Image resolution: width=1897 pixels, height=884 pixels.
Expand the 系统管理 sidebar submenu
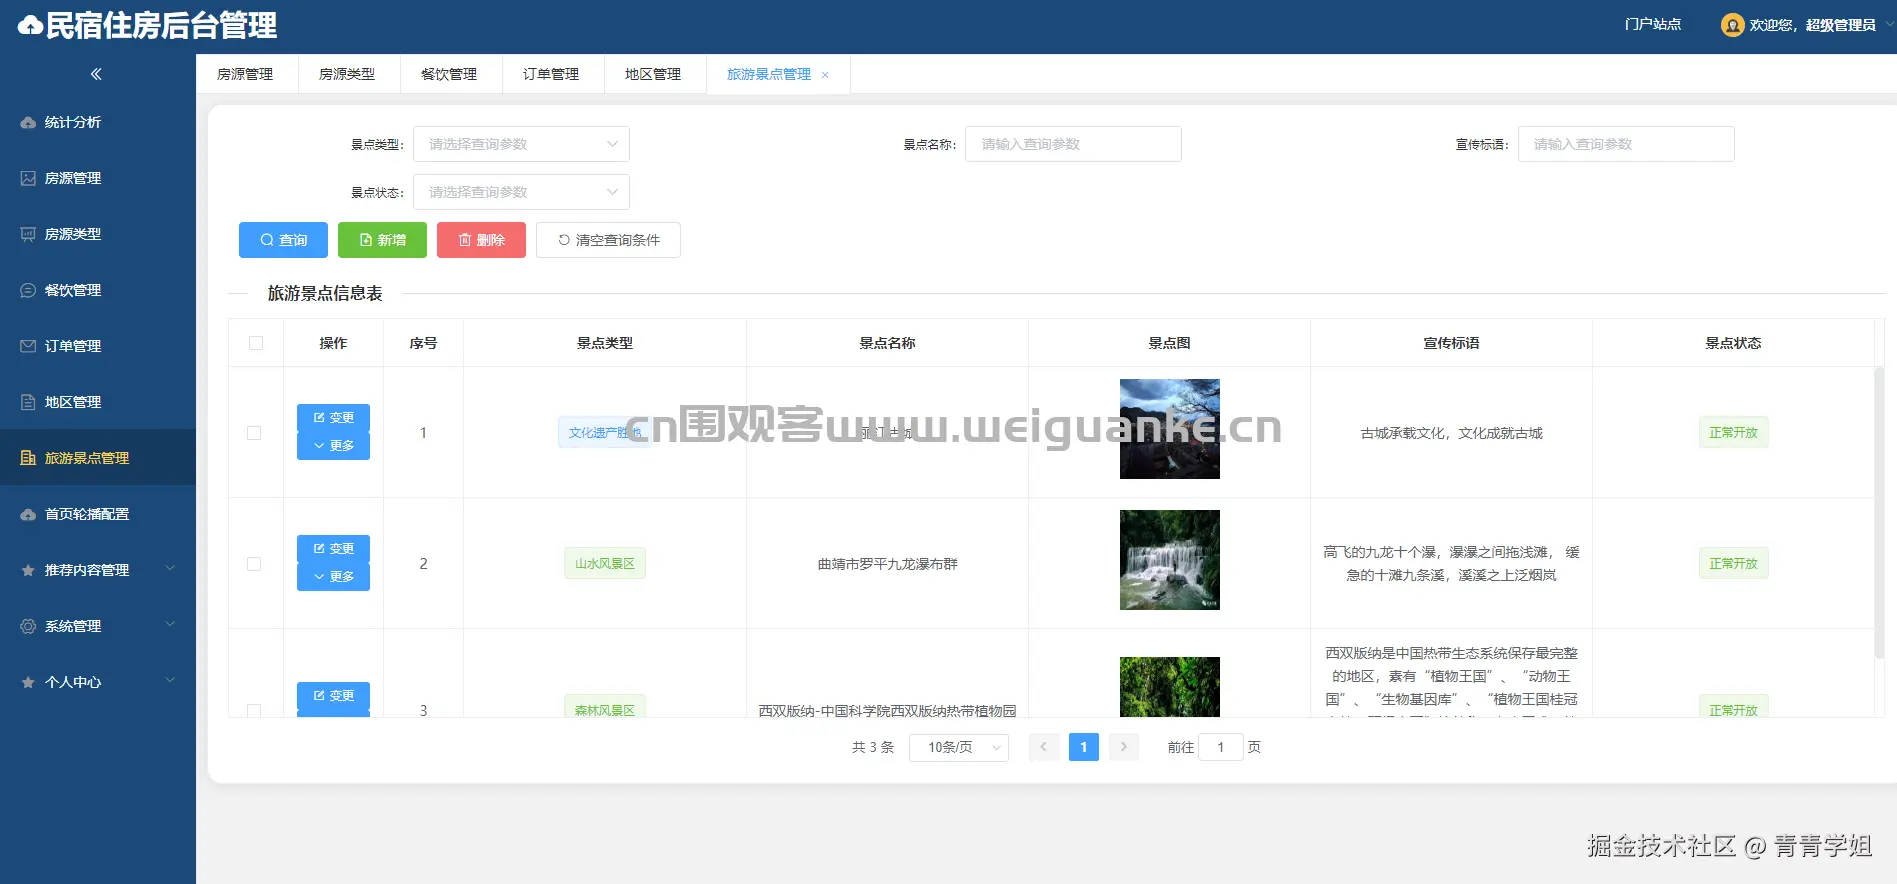click(x=170, y=625)
